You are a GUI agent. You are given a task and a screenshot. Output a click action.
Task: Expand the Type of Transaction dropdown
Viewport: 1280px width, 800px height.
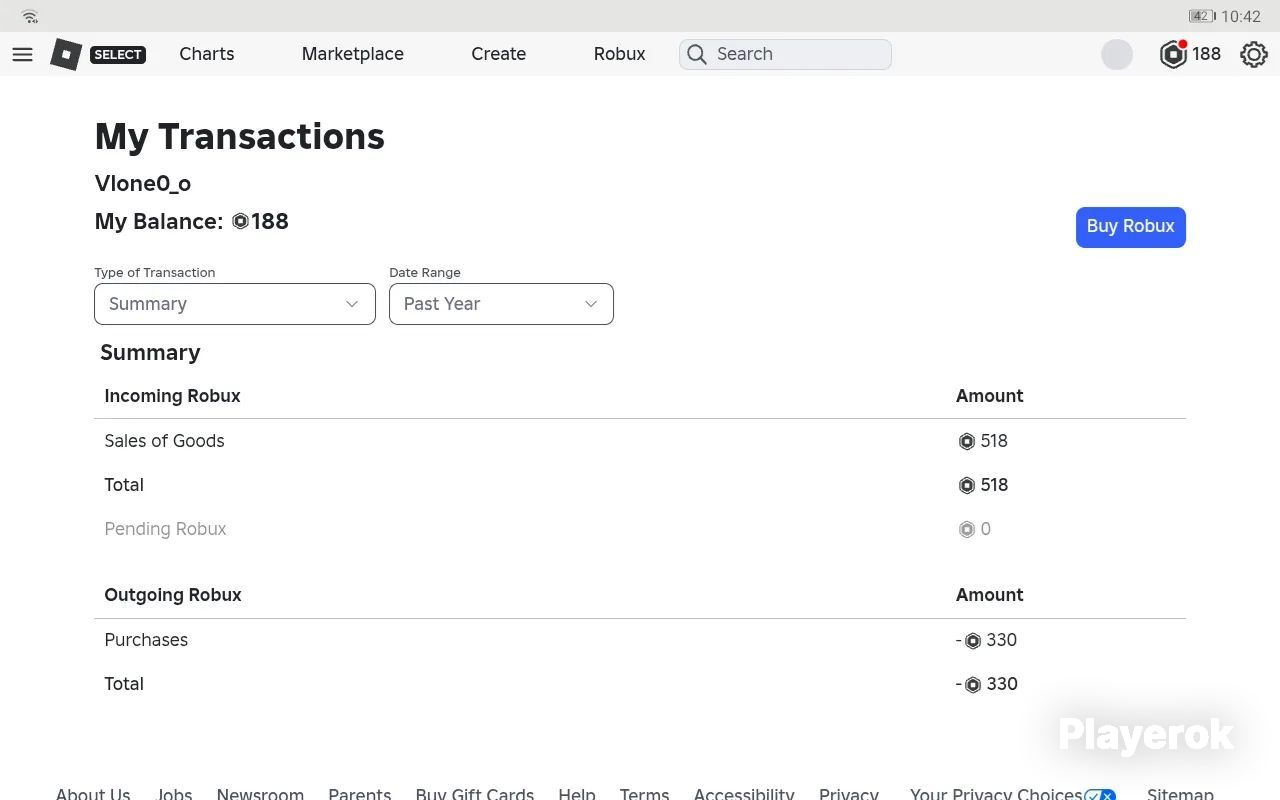click(235, 304)
